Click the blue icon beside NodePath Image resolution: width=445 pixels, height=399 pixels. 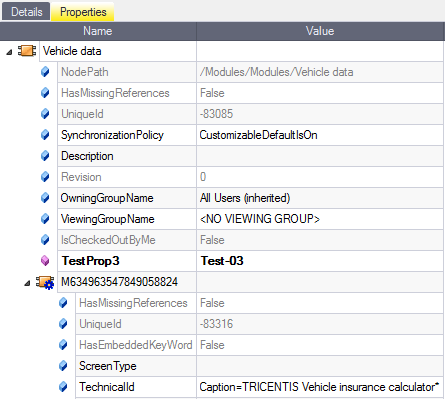pyautogui.click(x=45, y=72)
